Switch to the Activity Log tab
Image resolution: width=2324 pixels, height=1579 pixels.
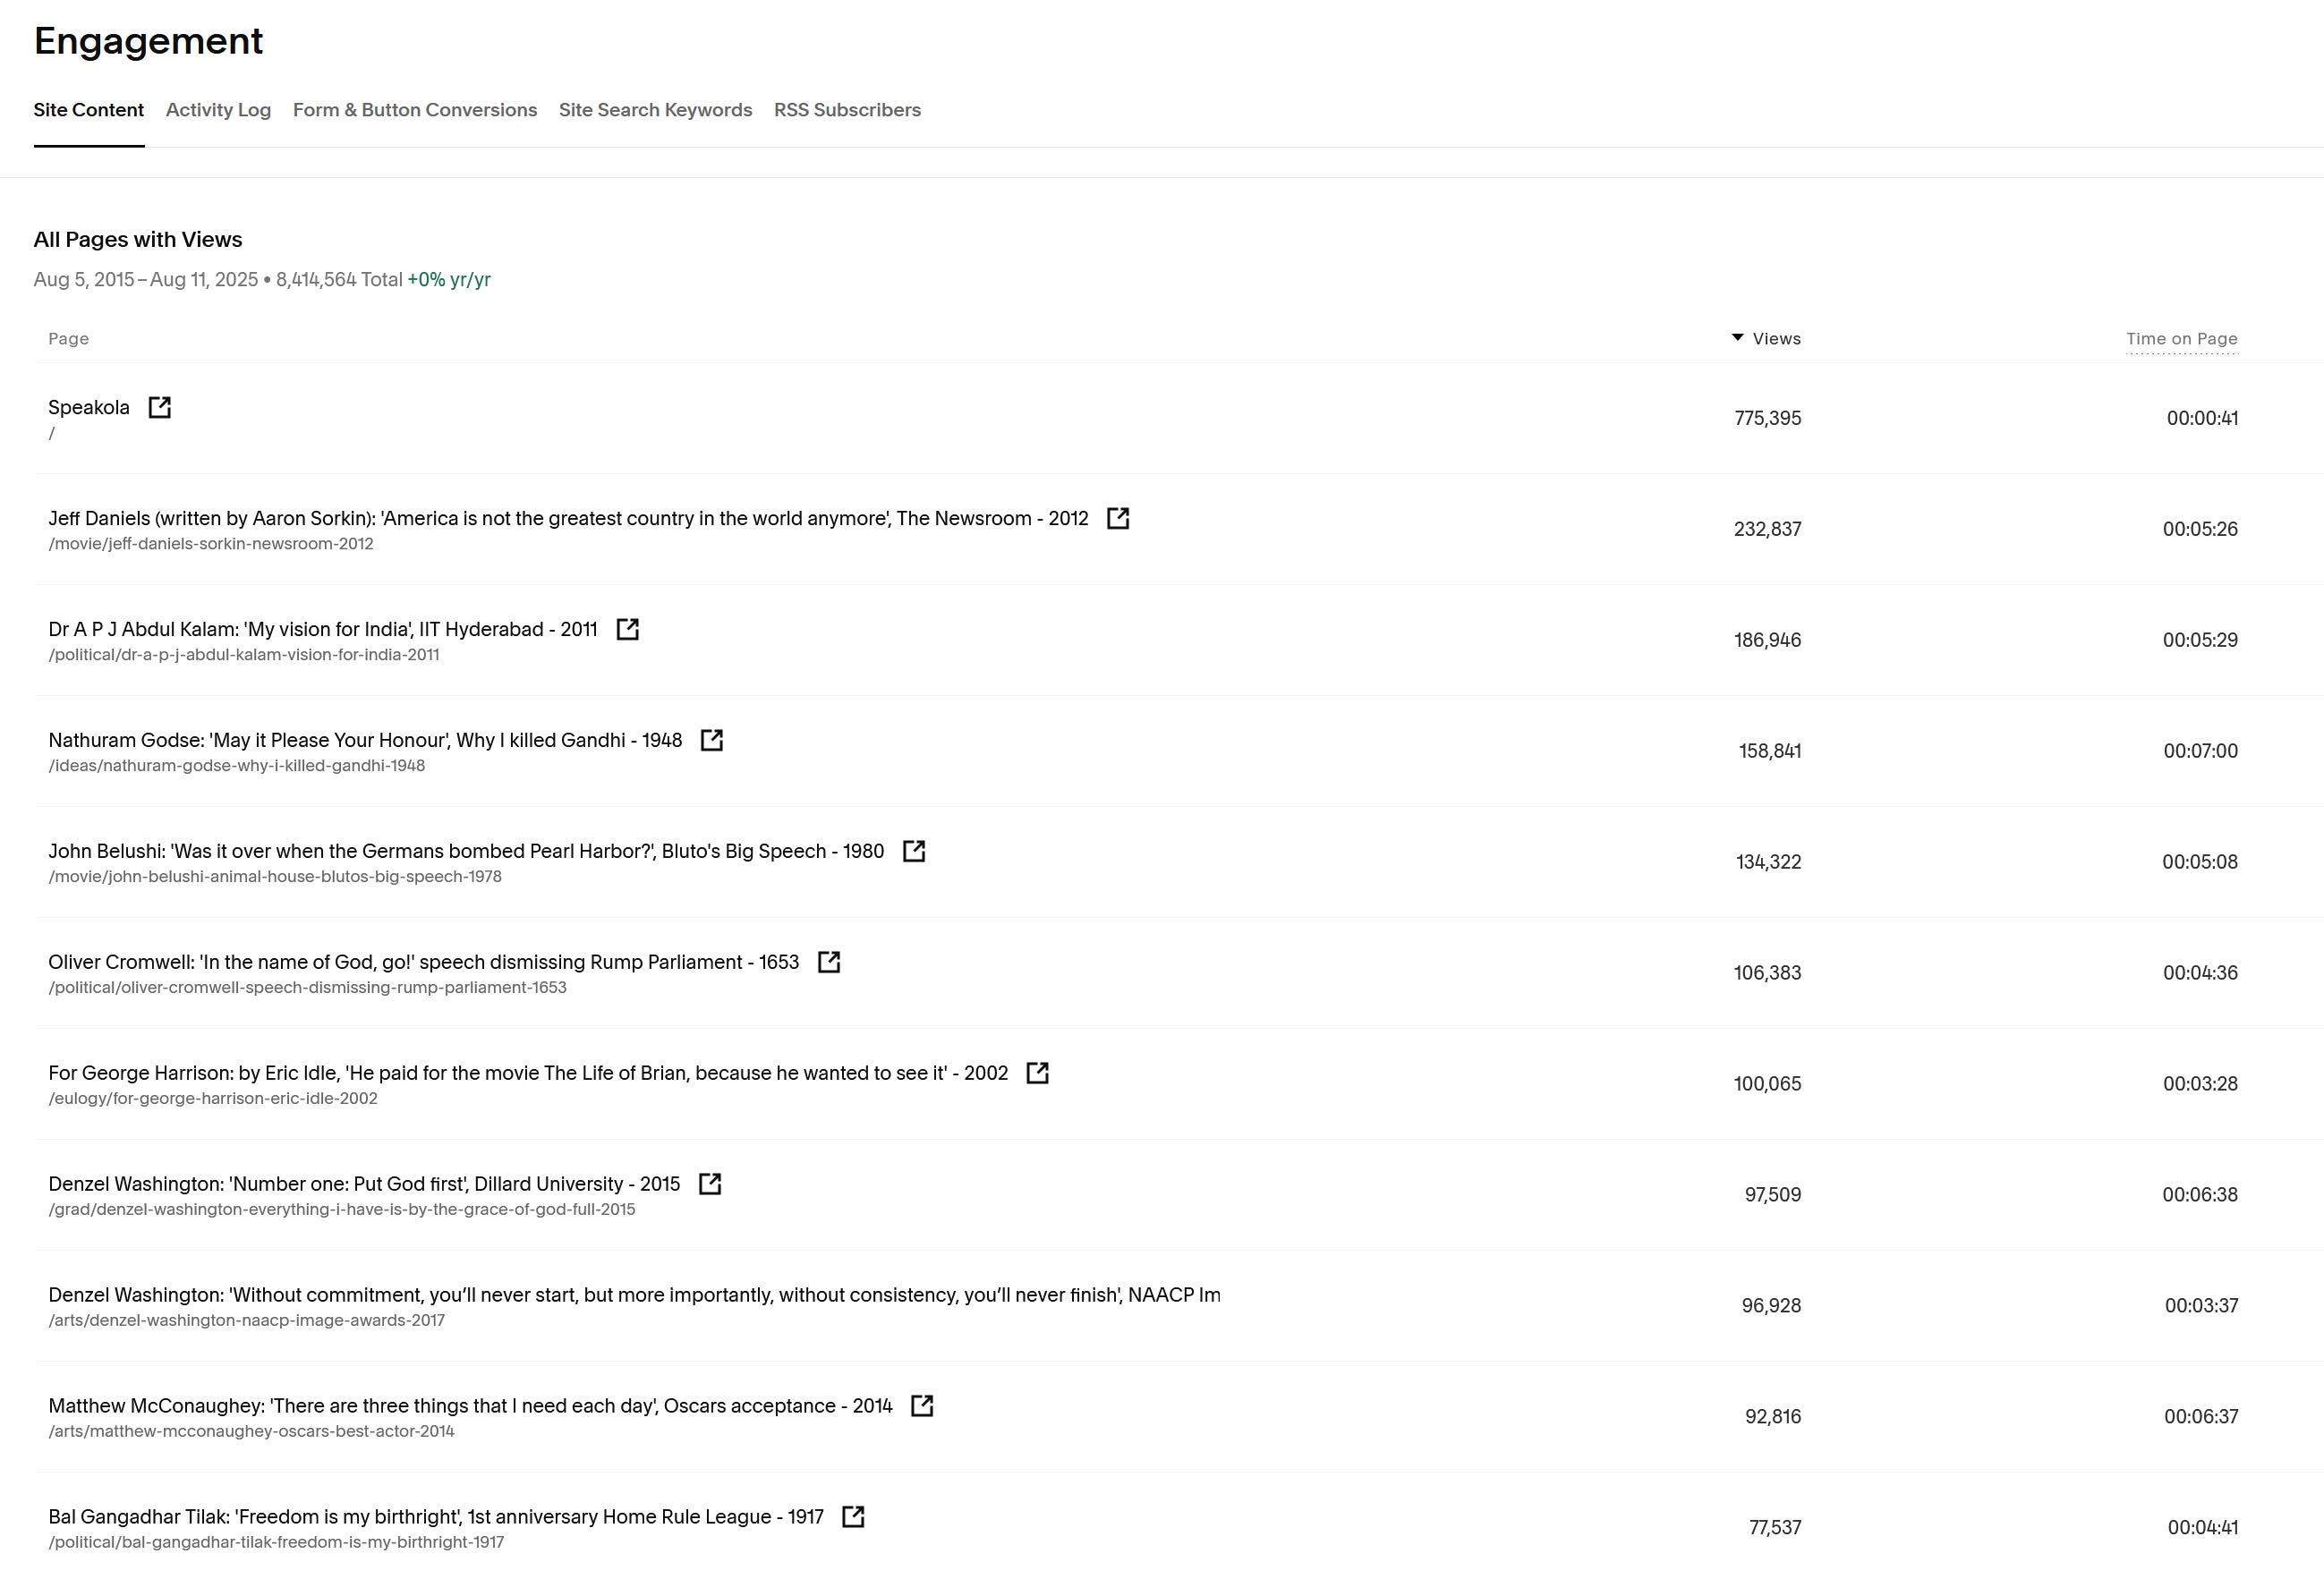[218, 110]
